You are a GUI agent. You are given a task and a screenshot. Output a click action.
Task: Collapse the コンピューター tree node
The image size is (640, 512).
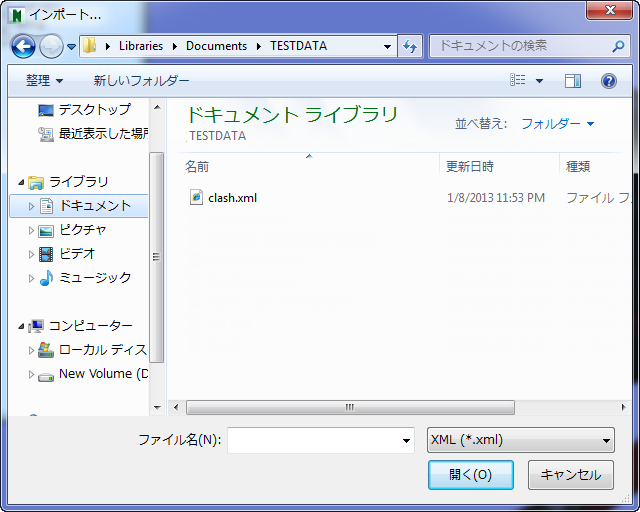pyautogui.click(x=21, y=327)
